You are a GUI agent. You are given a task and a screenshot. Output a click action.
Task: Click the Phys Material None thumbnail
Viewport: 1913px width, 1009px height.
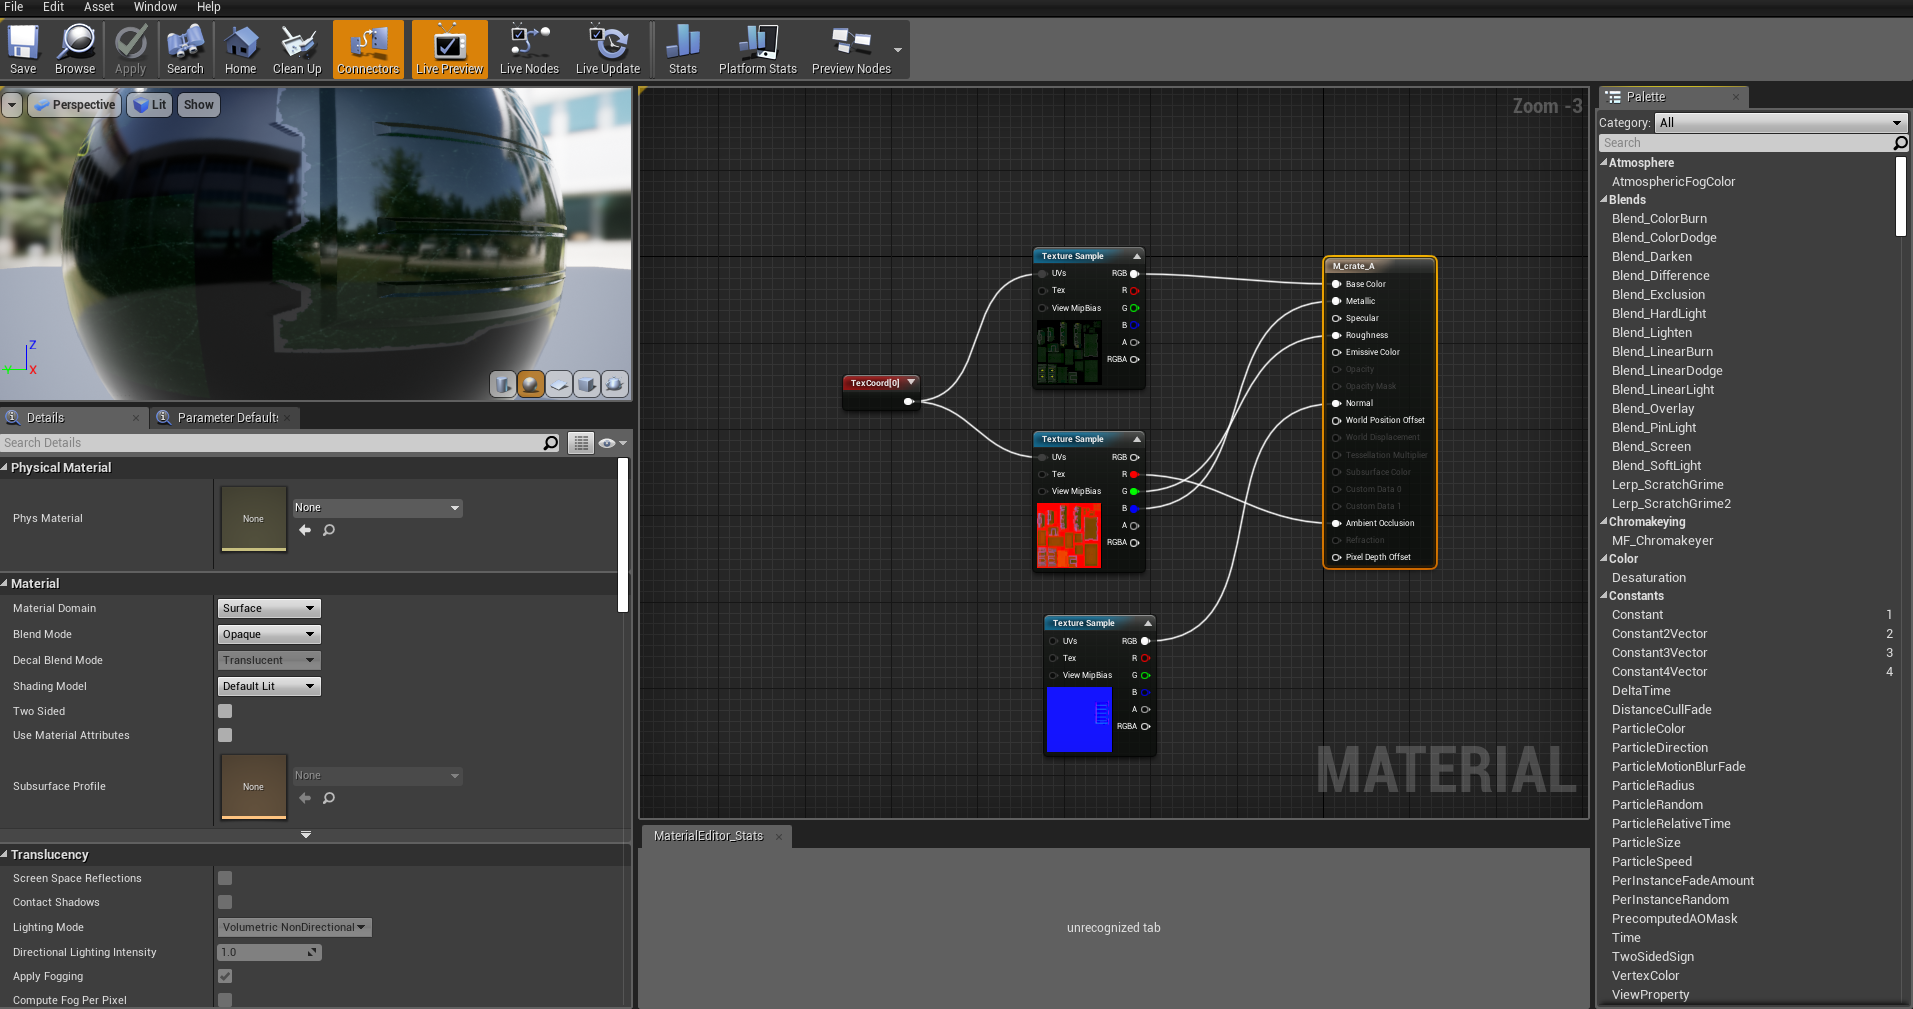(253, 518)
